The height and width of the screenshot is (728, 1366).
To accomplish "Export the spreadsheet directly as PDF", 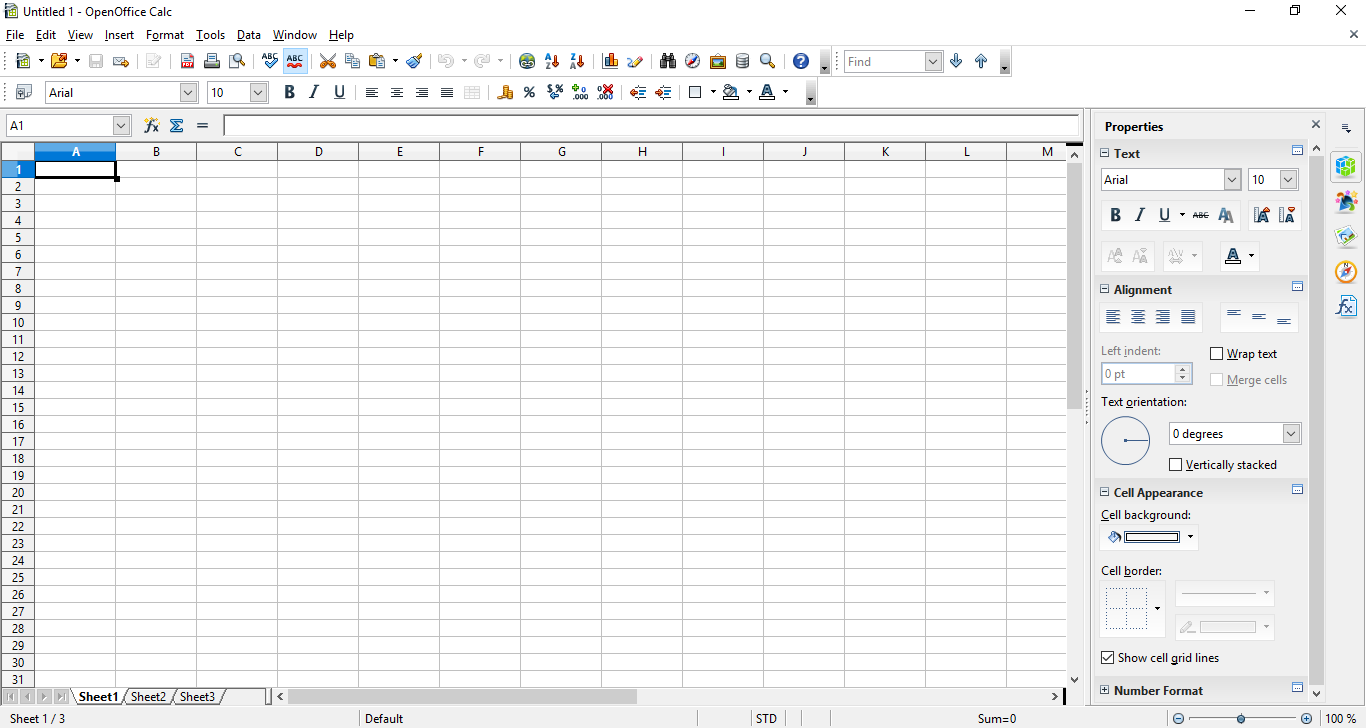I will pyautogui.click(x=187, y=61).
